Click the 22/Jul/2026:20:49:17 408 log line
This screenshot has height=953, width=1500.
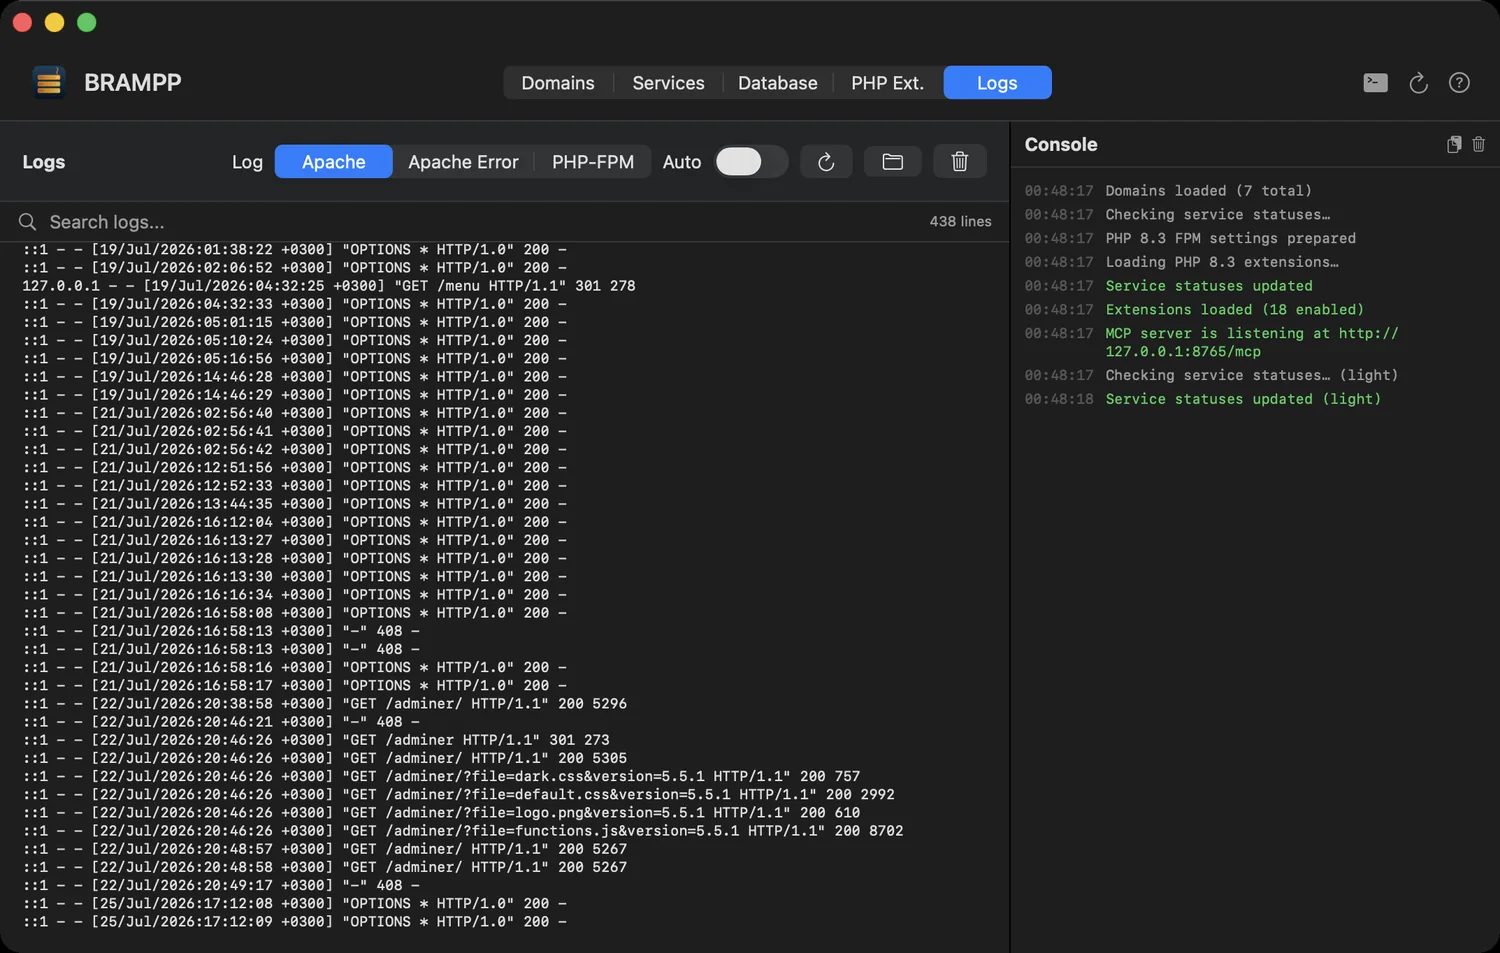pos(221,886)
